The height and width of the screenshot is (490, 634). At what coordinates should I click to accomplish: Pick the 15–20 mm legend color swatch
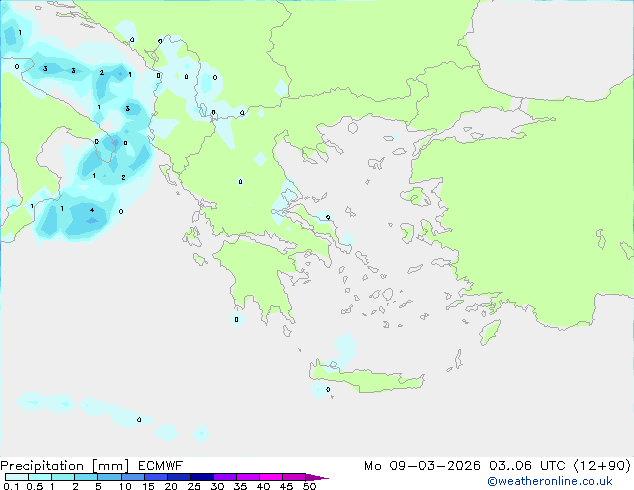coord(155,477)
